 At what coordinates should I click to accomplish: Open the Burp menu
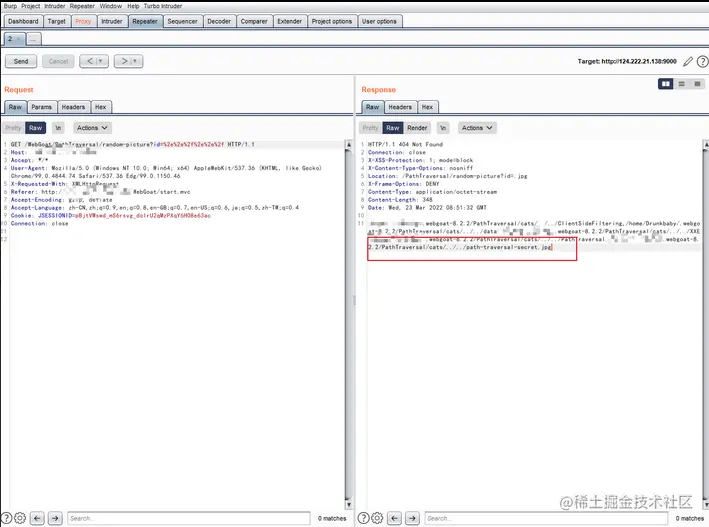pos(10,6)
